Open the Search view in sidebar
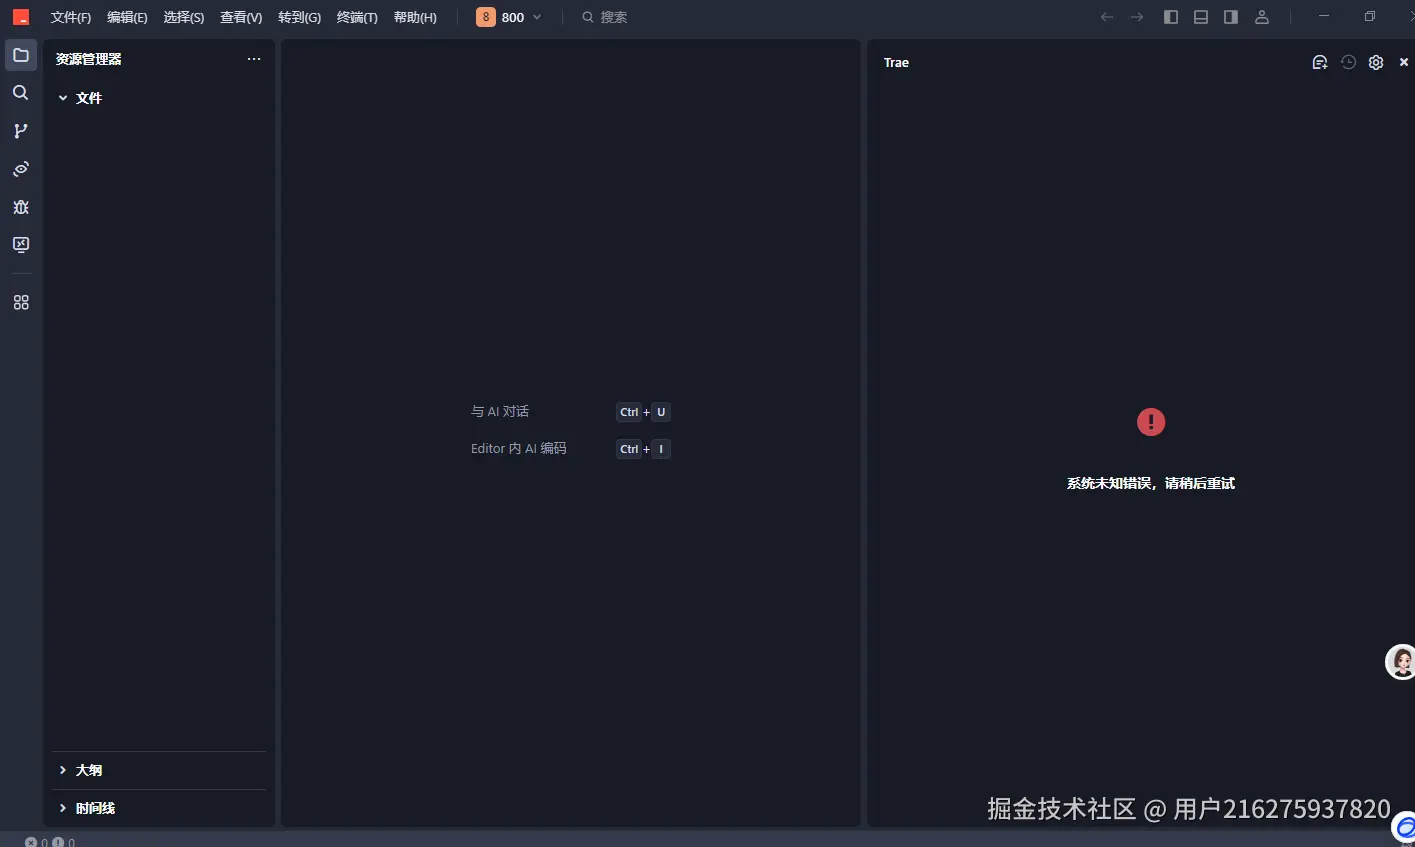1415x847 pixels. (21, 92)
